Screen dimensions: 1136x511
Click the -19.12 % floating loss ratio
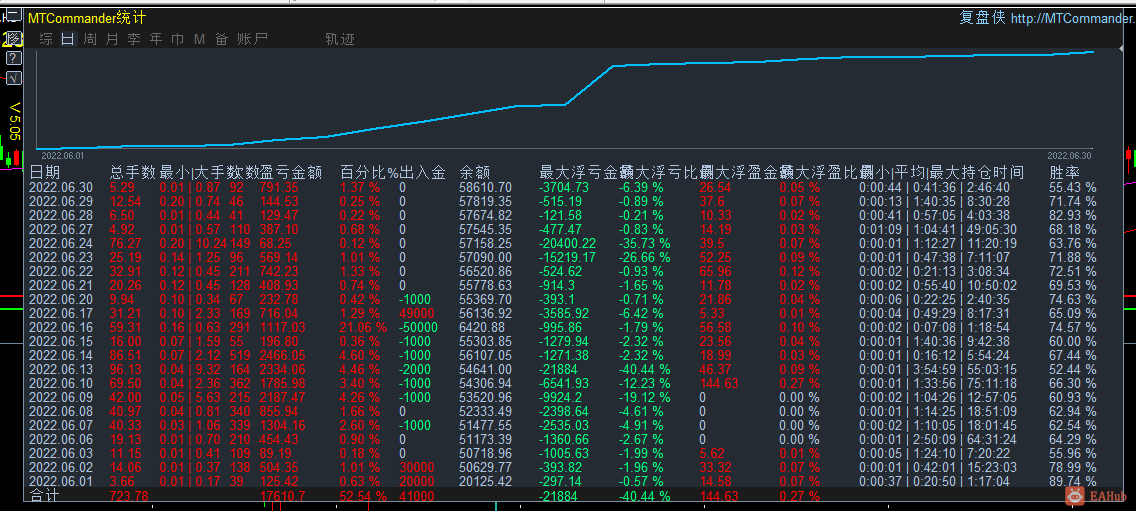point(645,396)
